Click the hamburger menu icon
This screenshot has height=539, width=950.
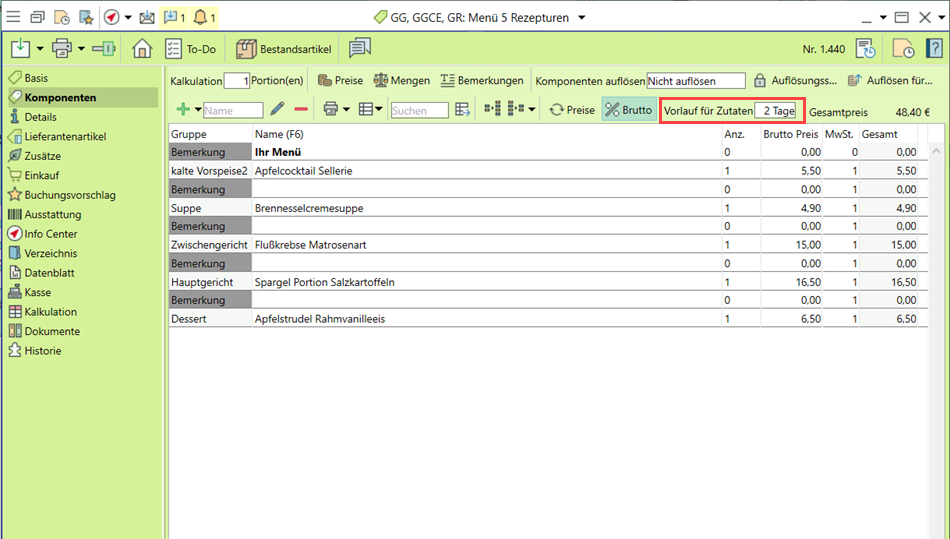click(x=13, y=17)
